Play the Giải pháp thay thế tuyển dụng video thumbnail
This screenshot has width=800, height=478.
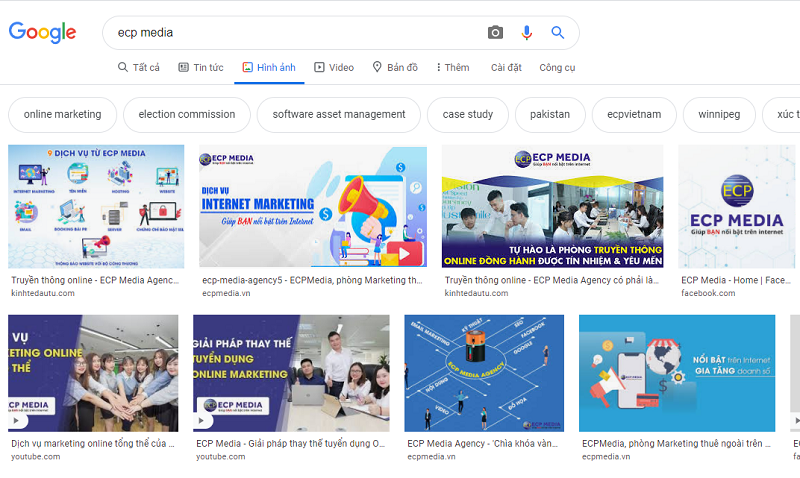pyautogui.click(x=291, y=373)
